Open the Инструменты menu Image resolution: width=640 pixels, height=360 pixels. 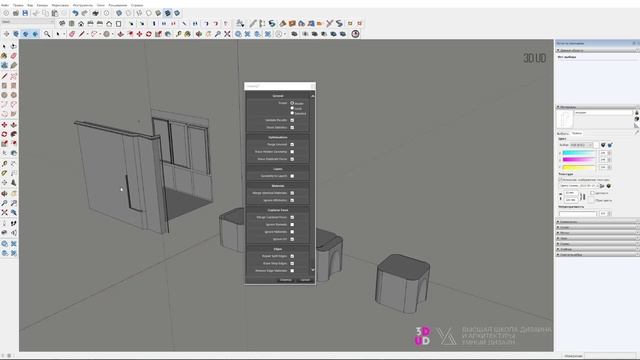[83, 5]
